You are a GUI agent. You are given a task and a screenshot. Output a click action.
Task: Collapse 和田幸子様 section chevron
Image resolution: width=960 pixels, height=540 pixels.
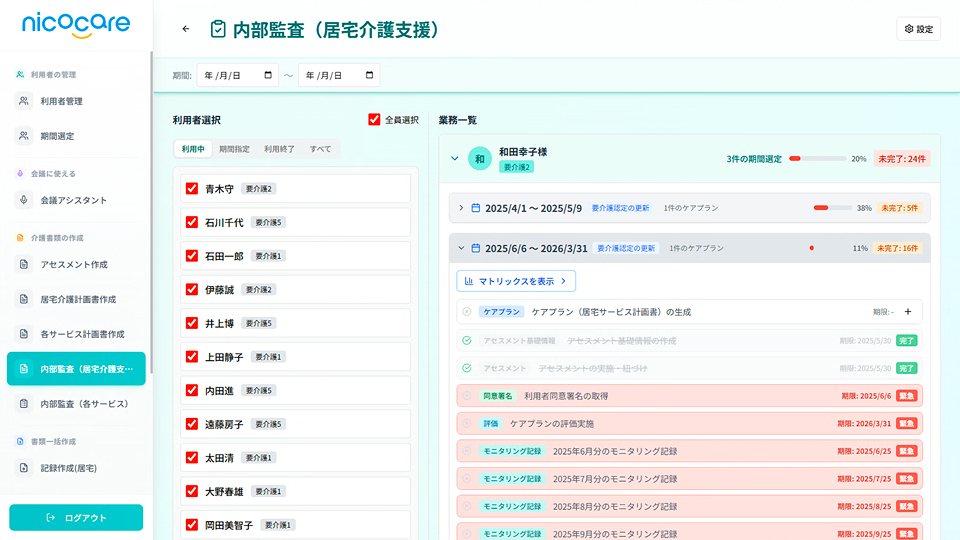(x=455, y=159)
